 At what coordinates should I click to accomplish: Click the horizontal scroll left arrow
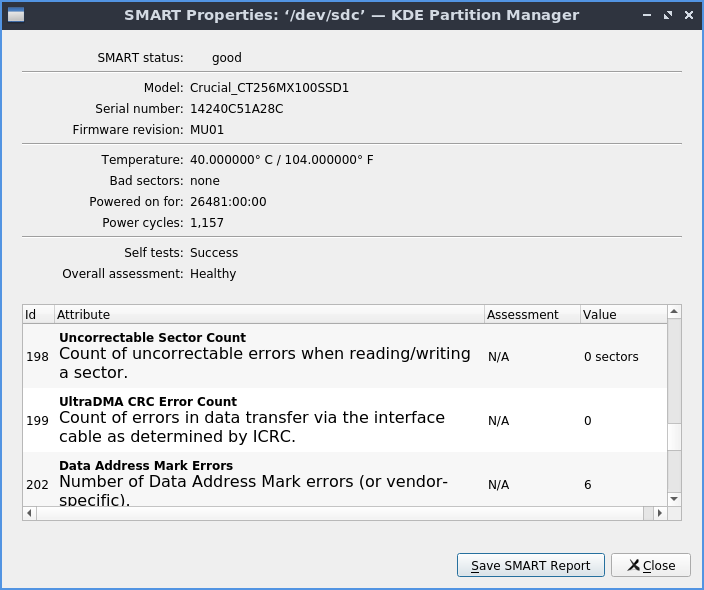tap(30, 513)
